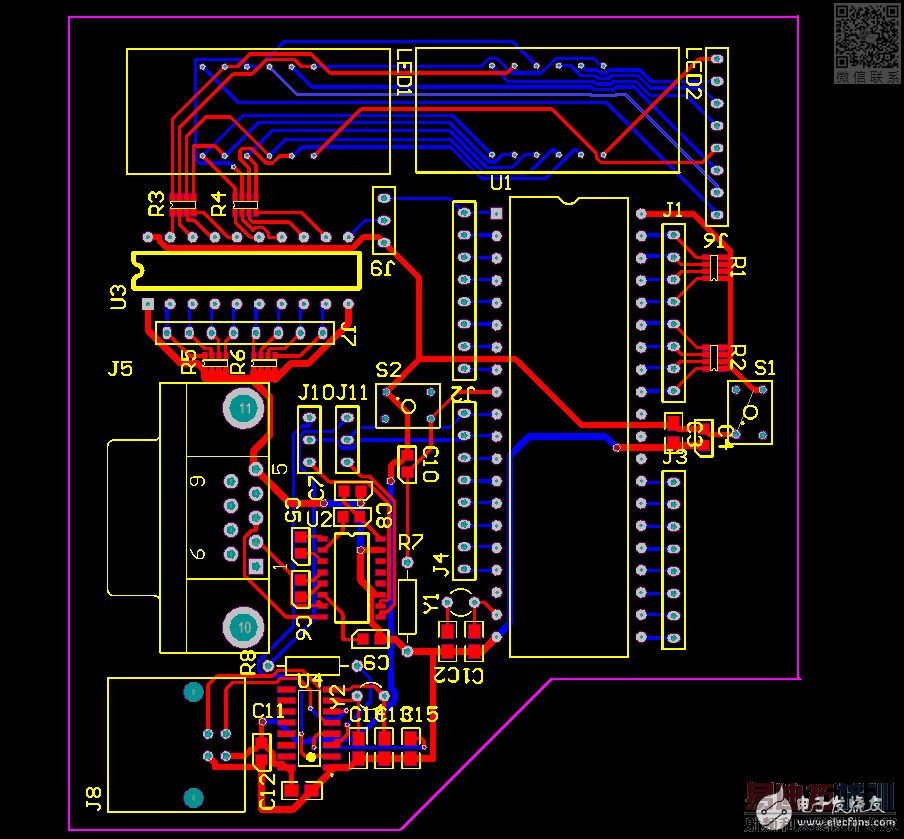Select the S2 switch label
The image size is (904, 839).
coord(388,370)
